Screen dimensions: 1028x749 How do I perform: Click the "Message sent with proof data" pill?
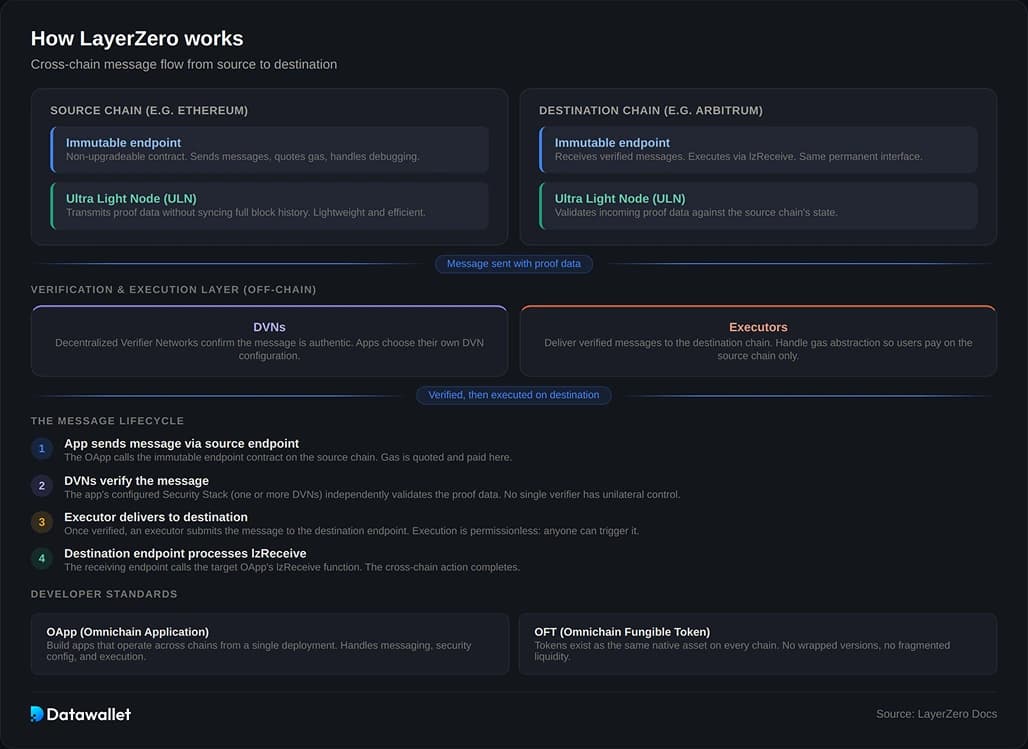point(514,264)
